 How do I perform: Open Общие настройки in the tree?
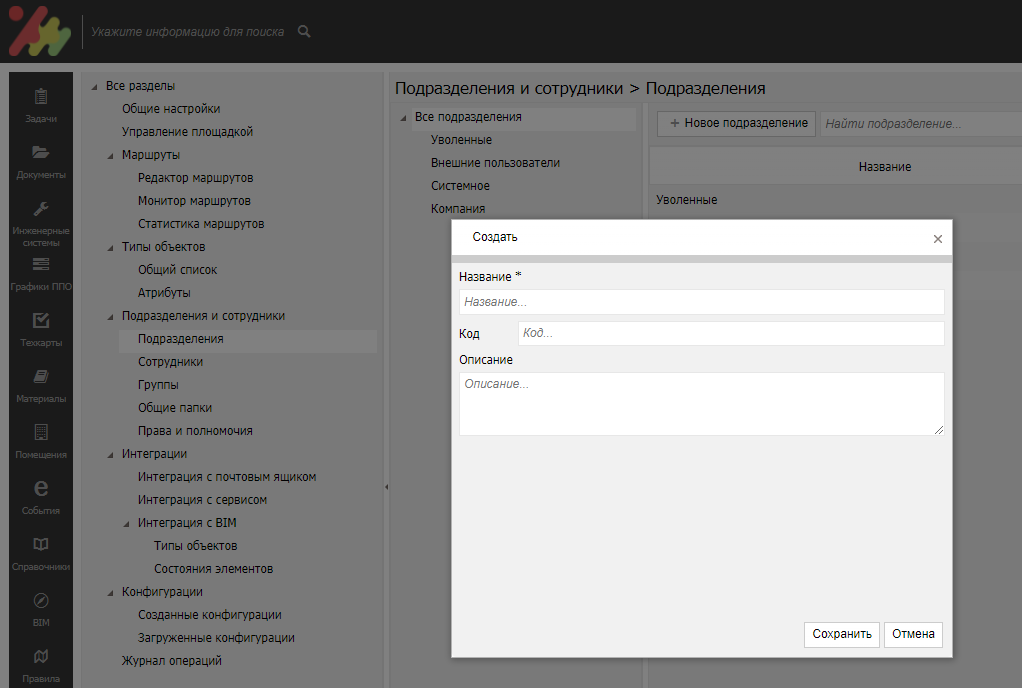point(171,109)
